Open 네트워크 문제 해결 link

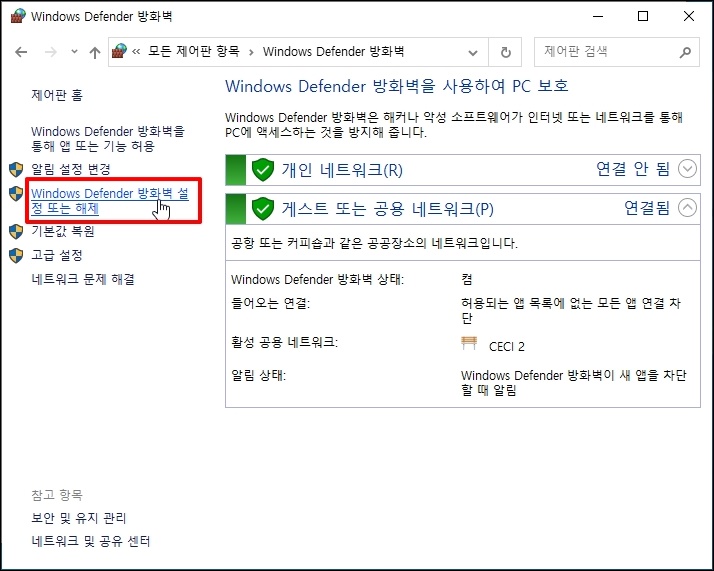[x=83, y=279]
